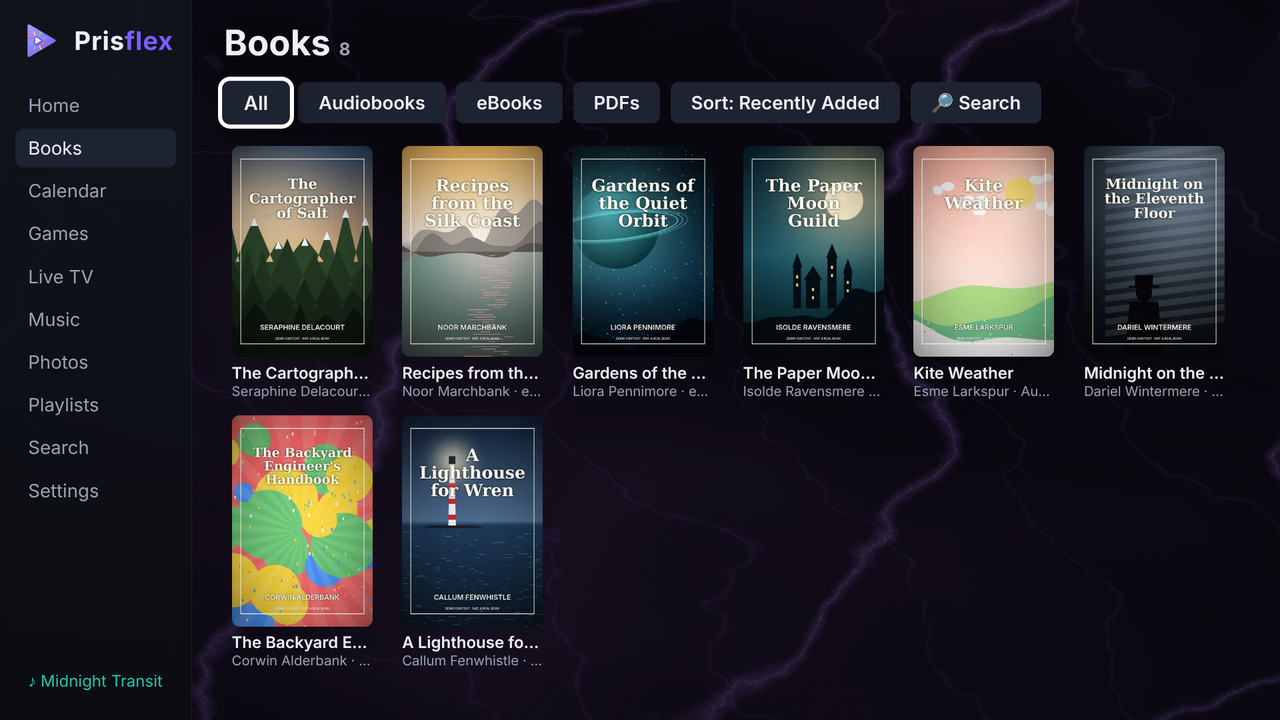Open the Sort: Recently Added dropdown
The image size is (1280, 720).
click(785, 103)
